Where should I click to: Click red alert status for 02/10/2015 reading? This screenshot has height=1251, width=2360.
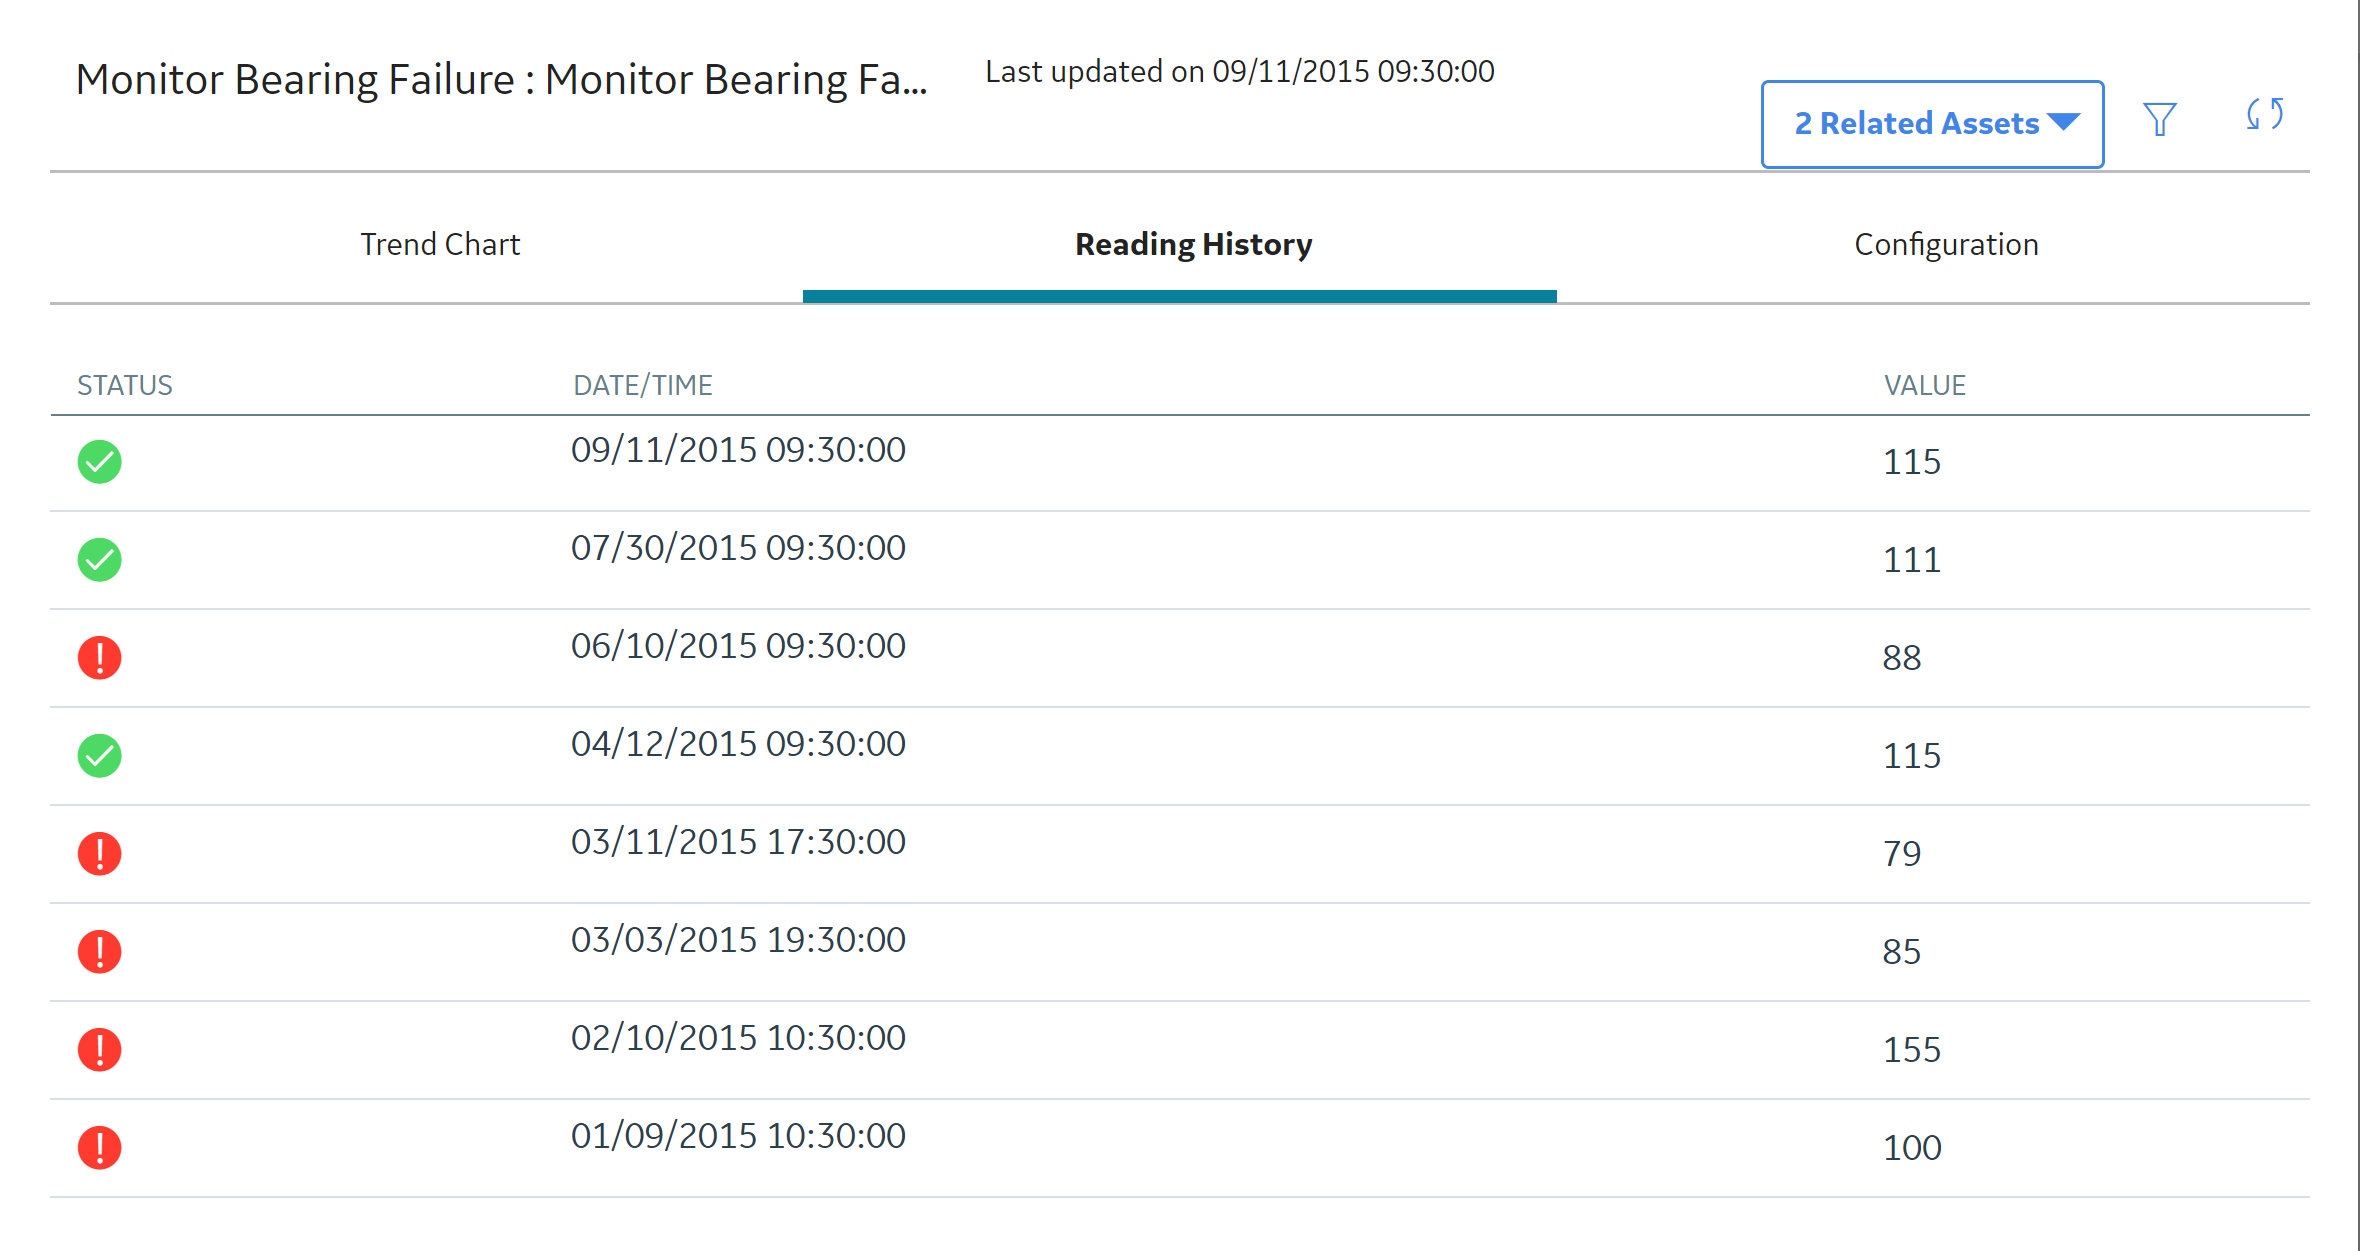point(100,1050)
